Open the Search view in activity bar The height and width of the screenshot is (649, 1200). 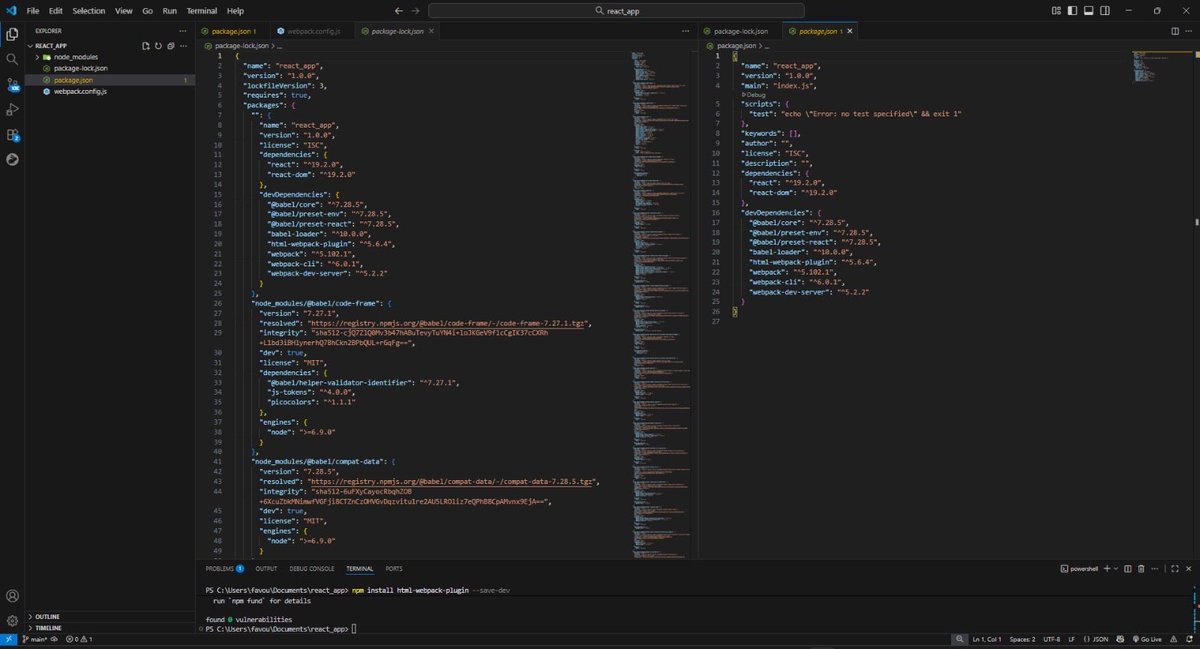12,59
